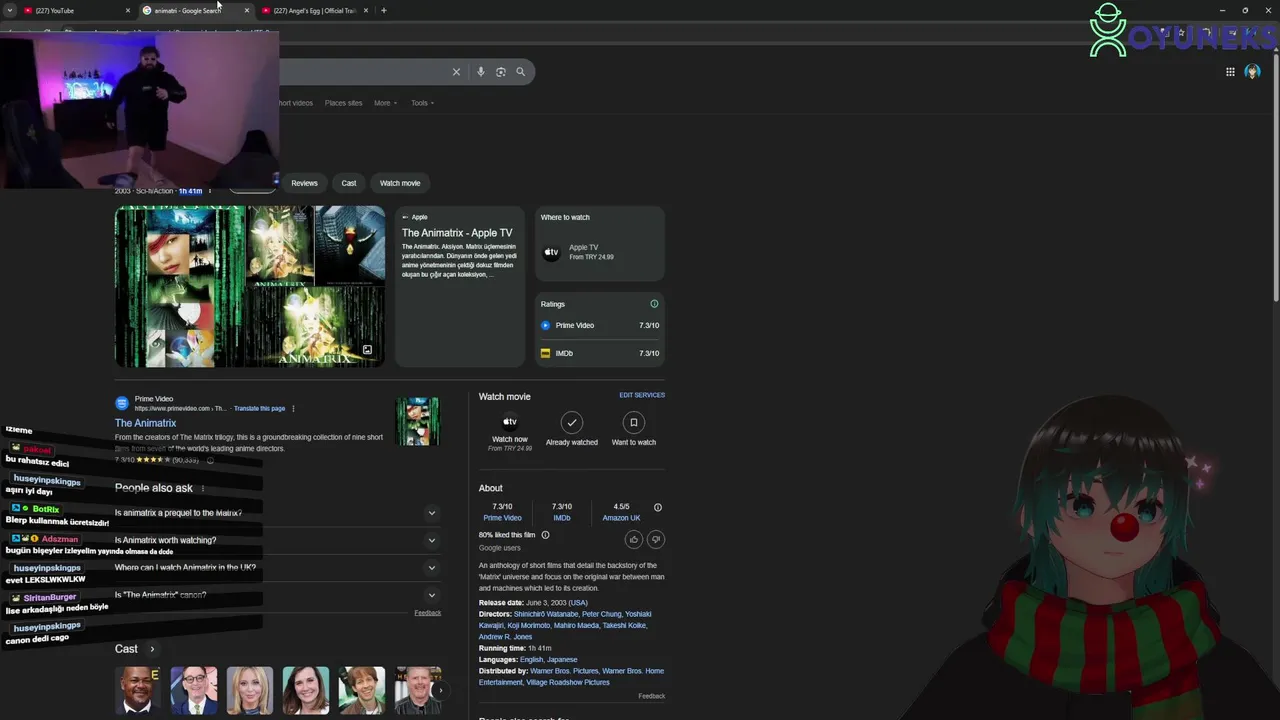
Task: Toggle Want to watch bookmark
Action: pos(633,422)
